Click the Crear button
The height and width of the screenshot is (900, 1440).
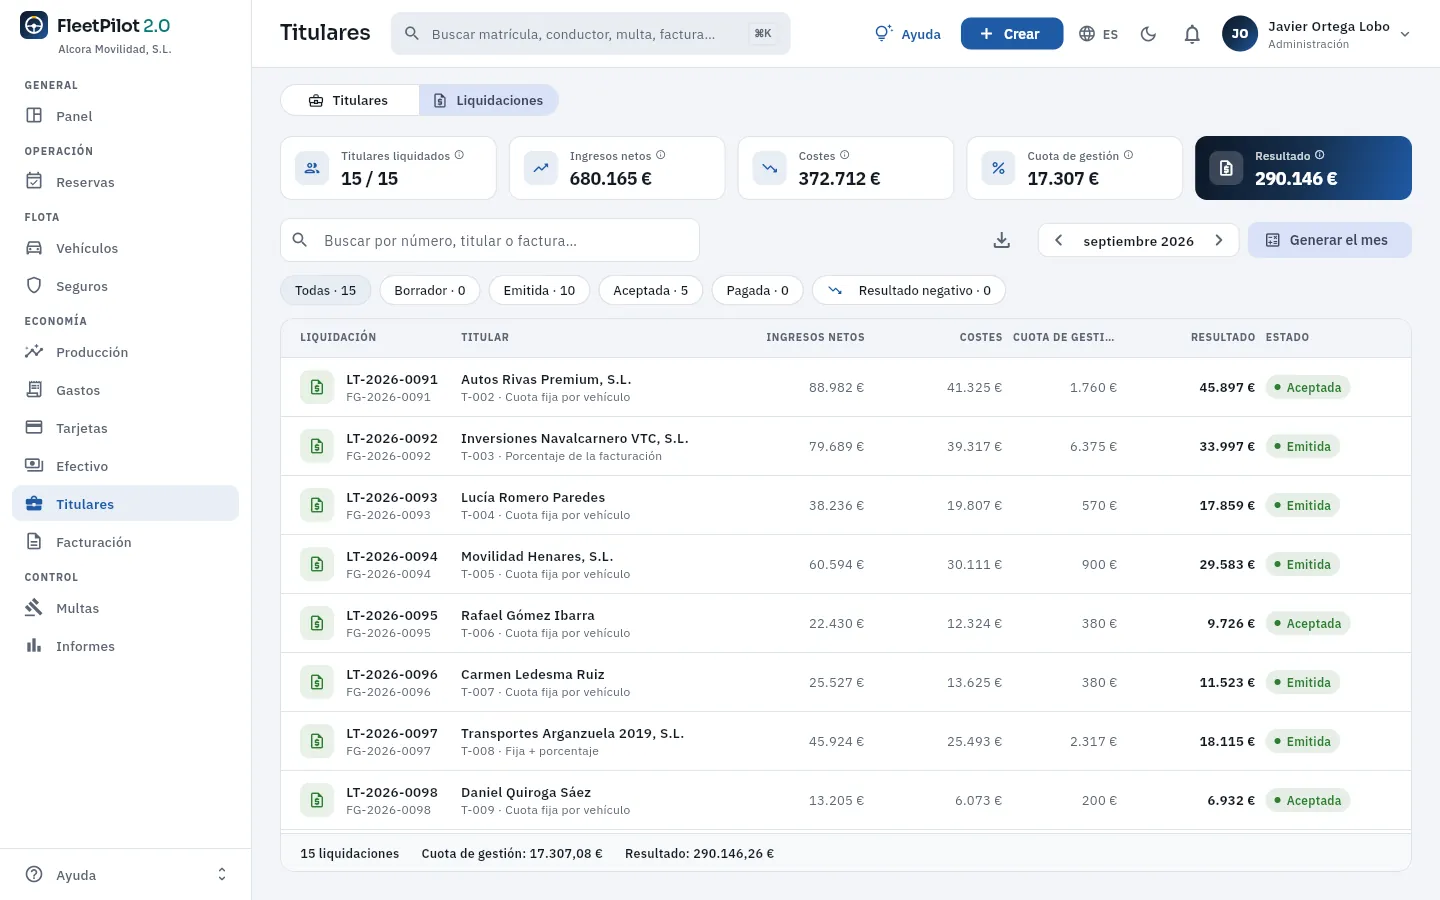point(1012,34)
